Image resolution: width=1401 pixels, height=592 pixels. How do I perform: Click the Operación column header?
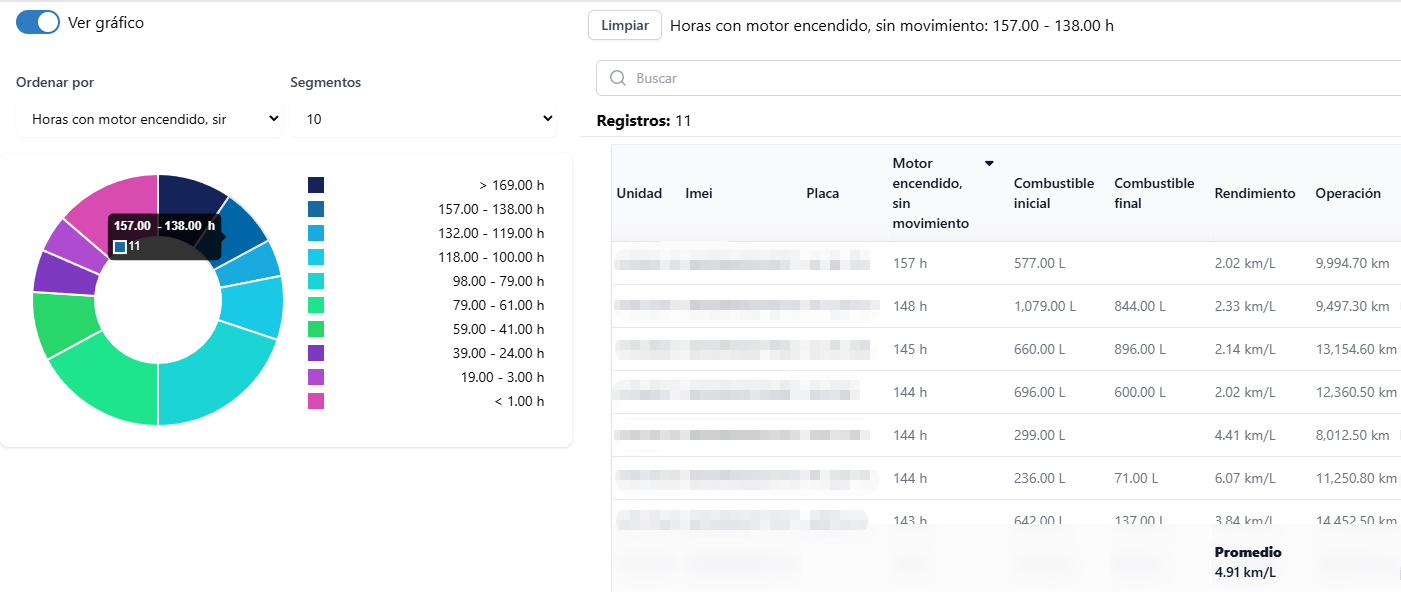pos(1347,193)
